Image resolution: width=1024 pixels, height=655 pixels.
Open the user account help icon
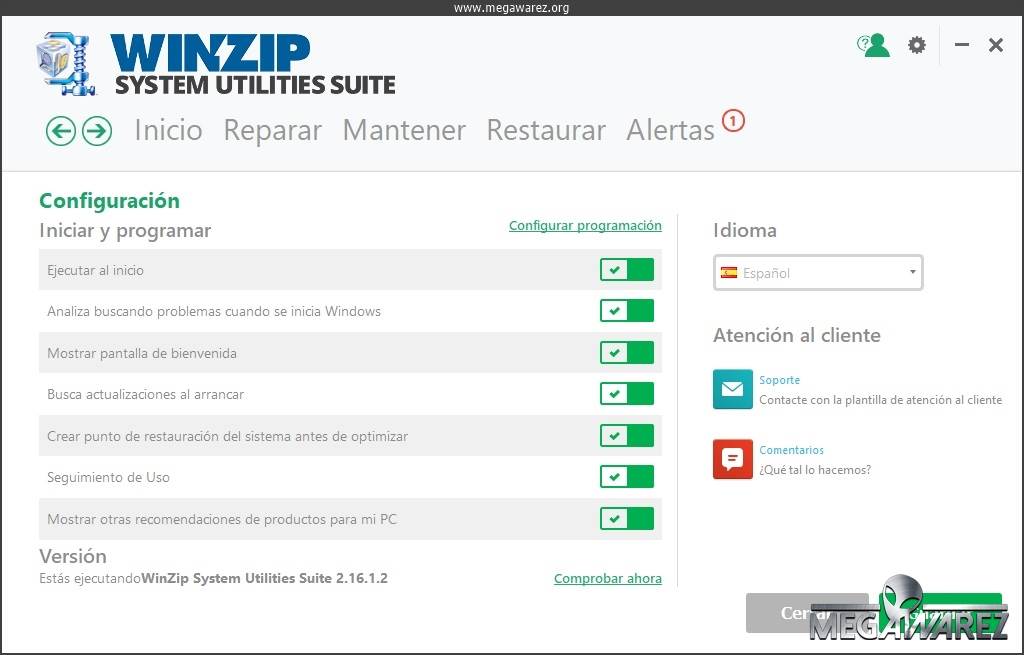coord(874,45)
